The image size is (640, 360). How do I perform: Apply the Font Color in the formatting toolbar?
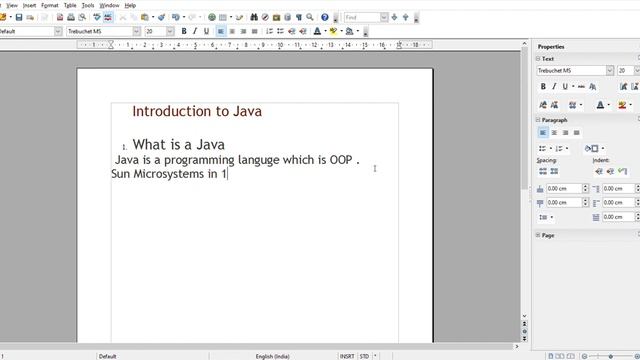(317, 31)
